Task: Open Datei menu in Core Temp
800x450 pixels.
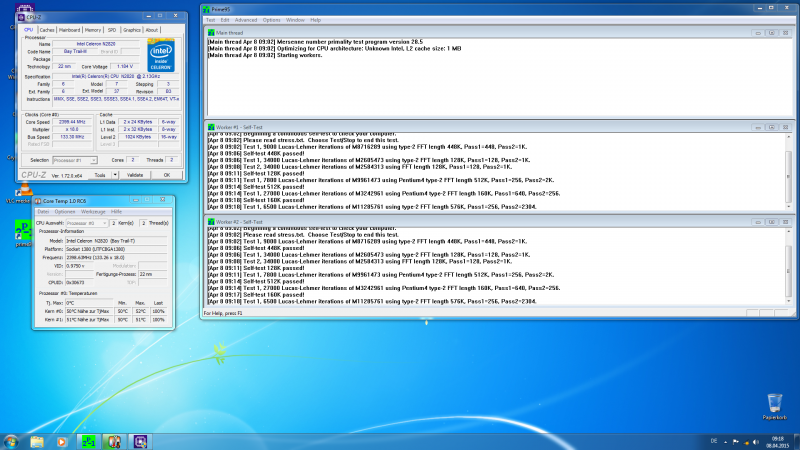Action: (x=43, y=211)
